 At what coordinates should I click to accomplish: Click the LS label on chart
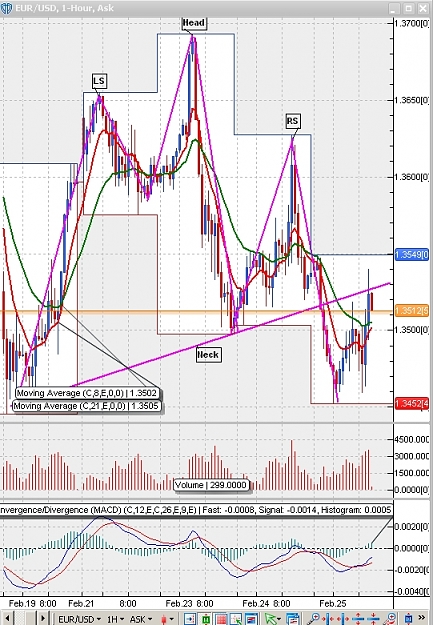click(x=99, y=81)
